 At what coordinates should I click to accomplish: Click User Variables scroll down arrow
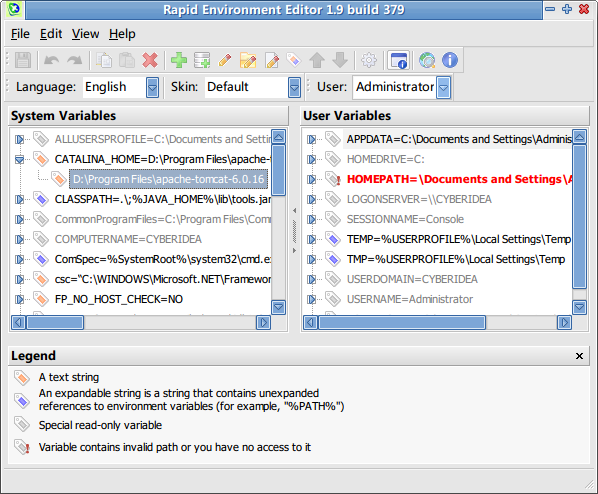(580, 307)
